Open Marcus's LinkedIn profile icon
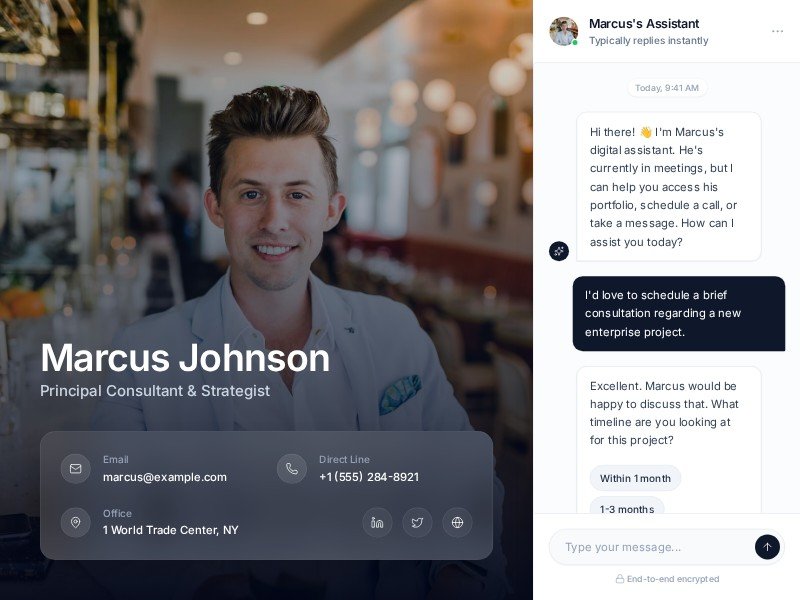800x600 pixels. 377,522
